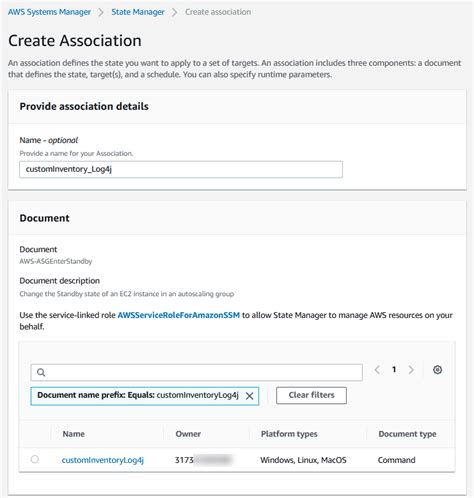
Task: Sort by Document type column header
Action: click(x=407, y=434)
